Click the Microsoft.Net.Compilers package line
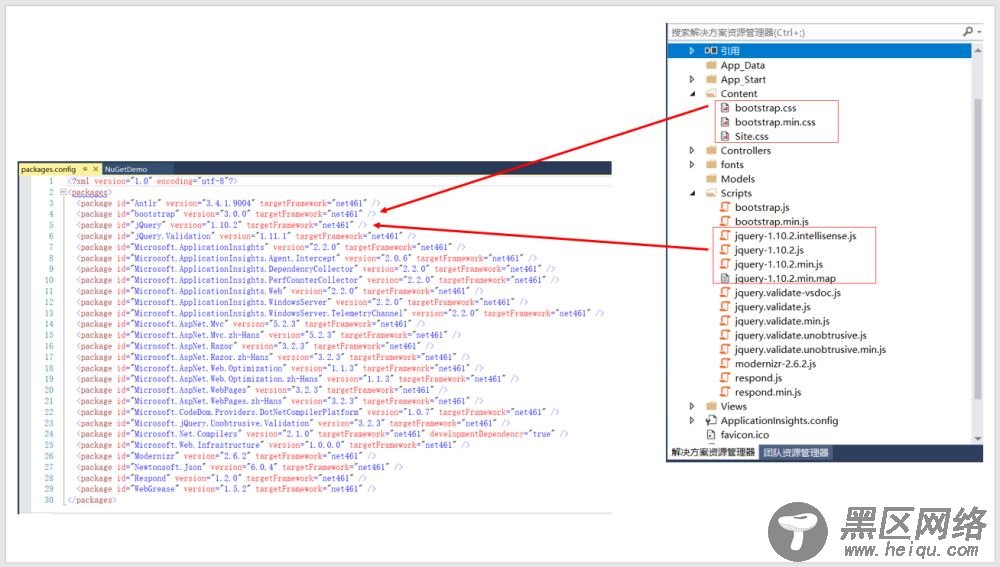 click(x=323, y=434)
